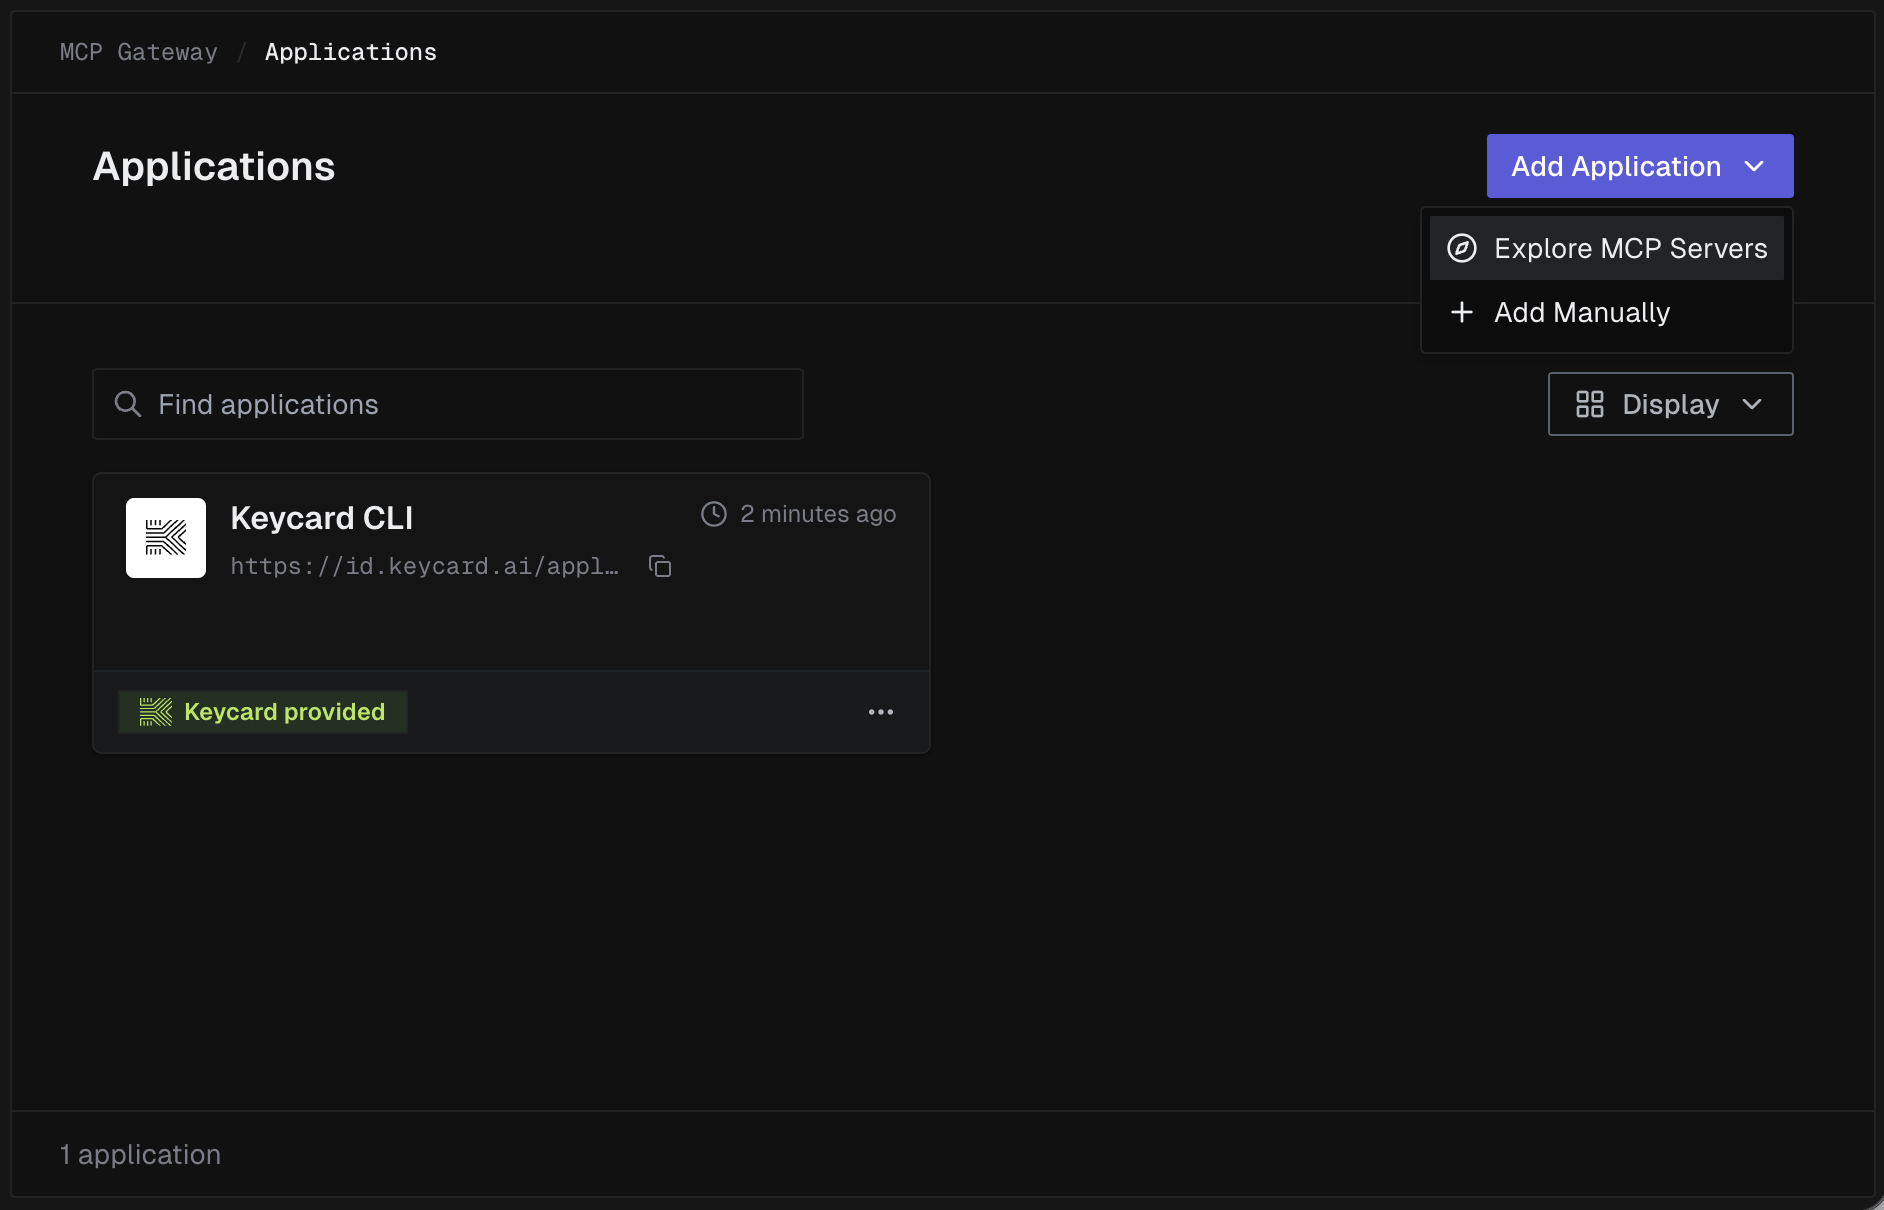1884x1210 pixels.
Task: Choose Add Manually from the menu
Action: click(1582, 312)
